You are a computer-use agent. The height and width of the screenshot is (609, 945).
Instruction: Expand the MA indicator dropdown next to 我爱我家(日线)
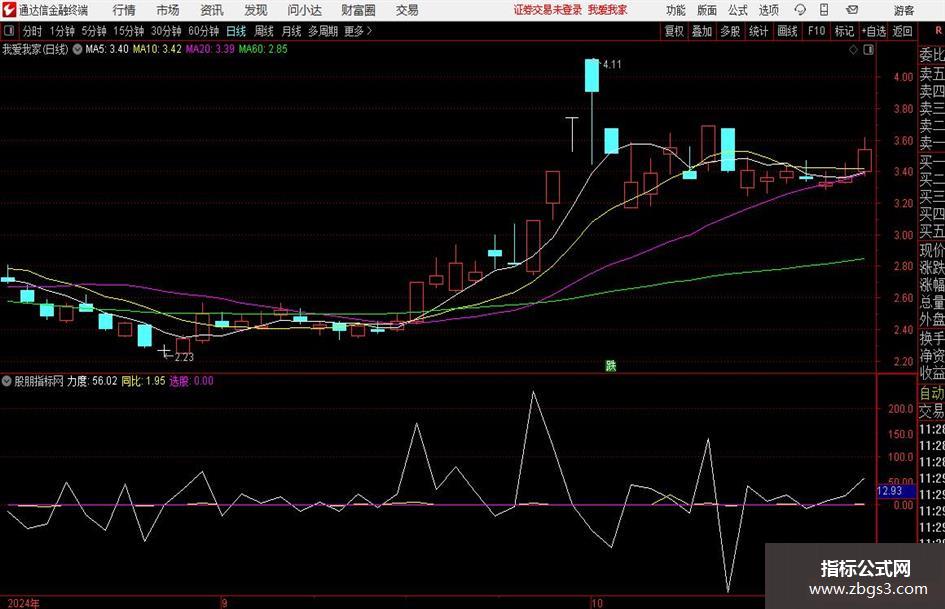click(77, 49)
